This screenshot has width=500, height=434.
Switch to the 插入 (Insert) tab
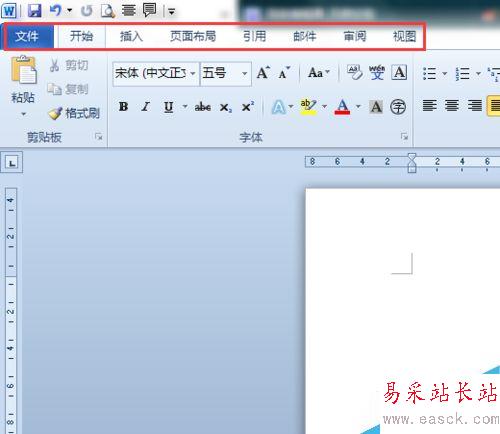[131, 36]
